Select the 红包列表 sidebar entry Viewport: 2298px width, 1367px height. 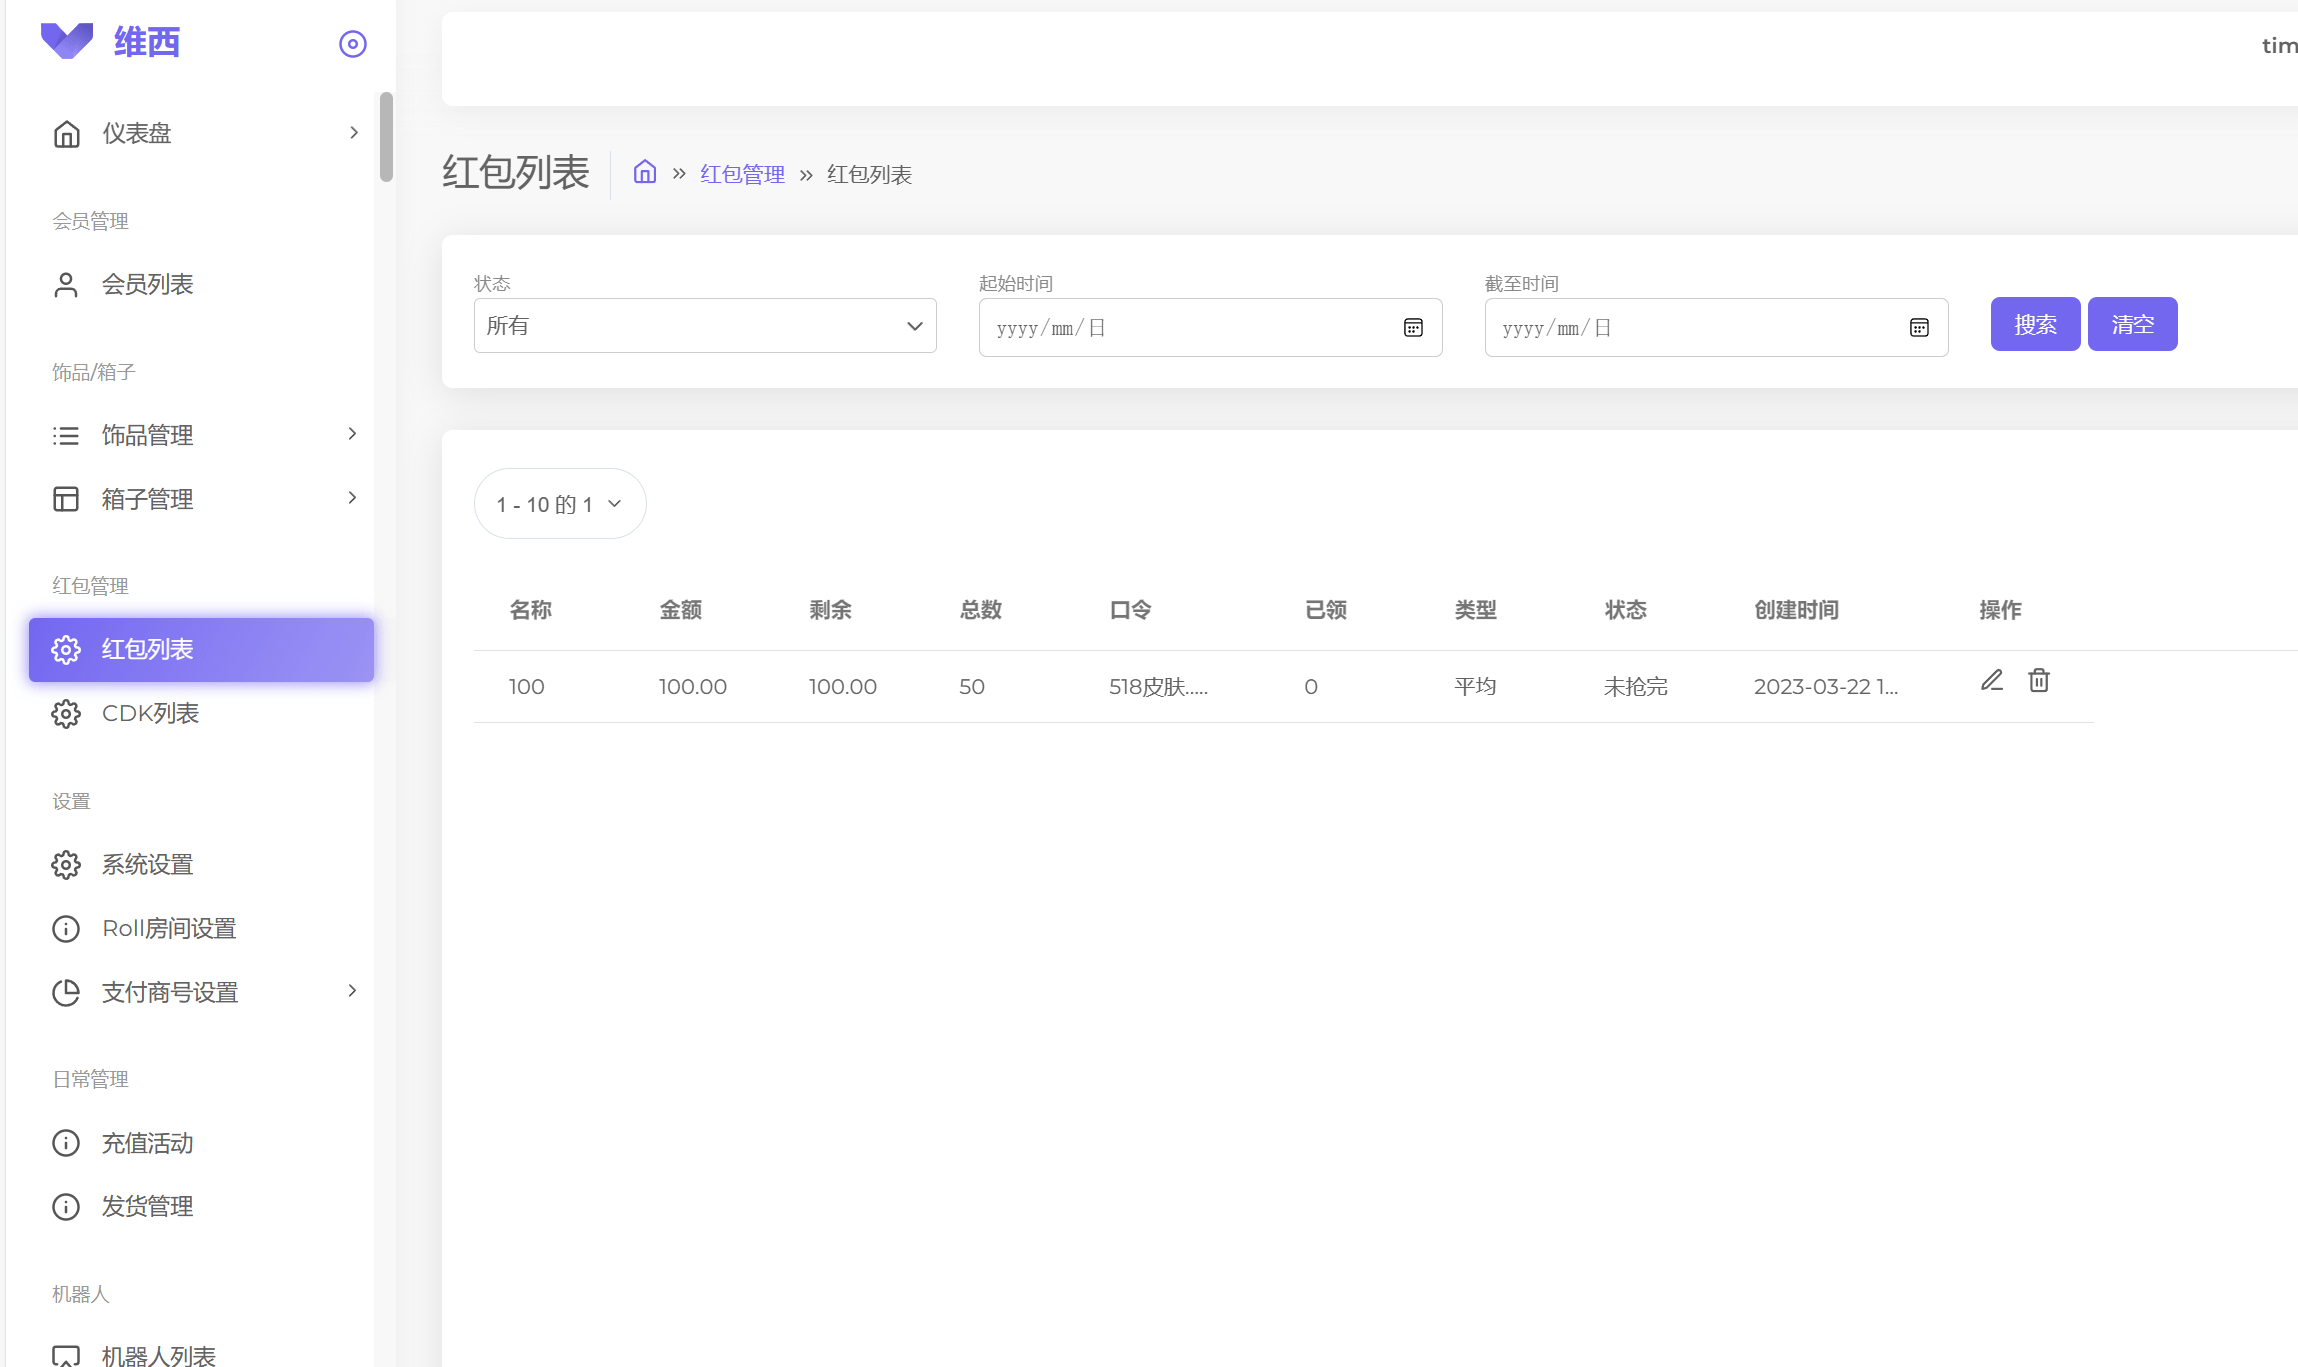point(201,650)
